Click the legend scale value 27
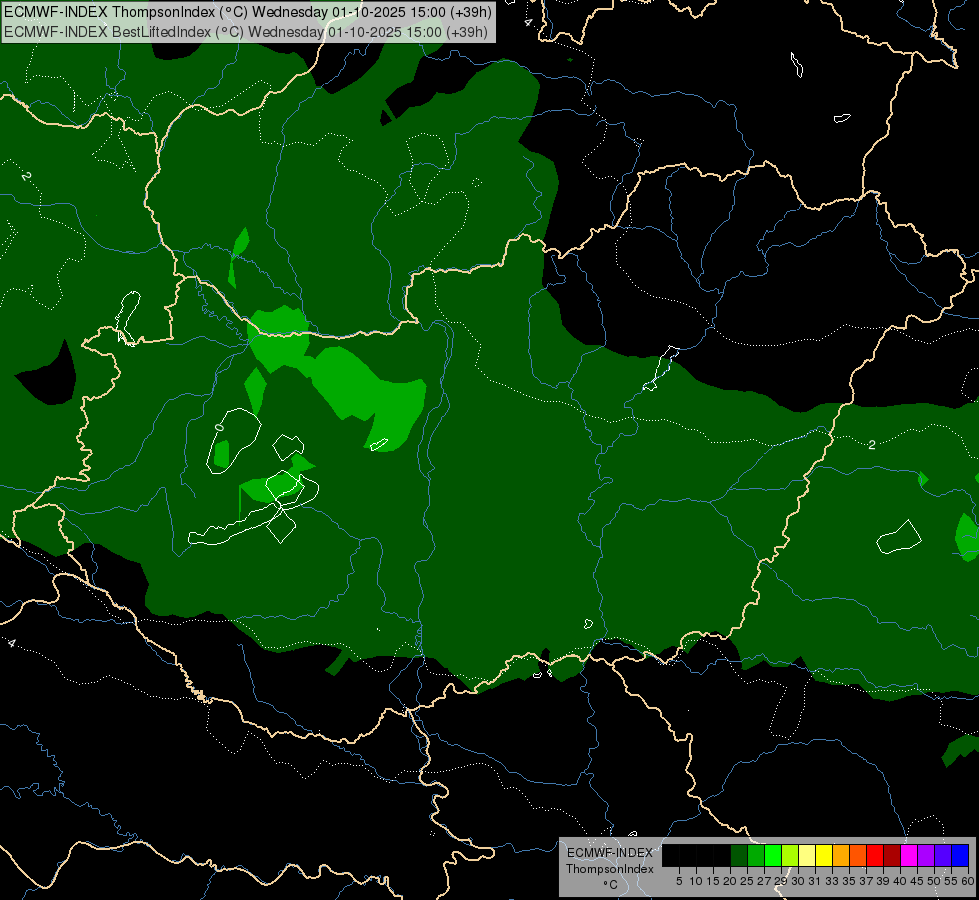 pos(764,881)
